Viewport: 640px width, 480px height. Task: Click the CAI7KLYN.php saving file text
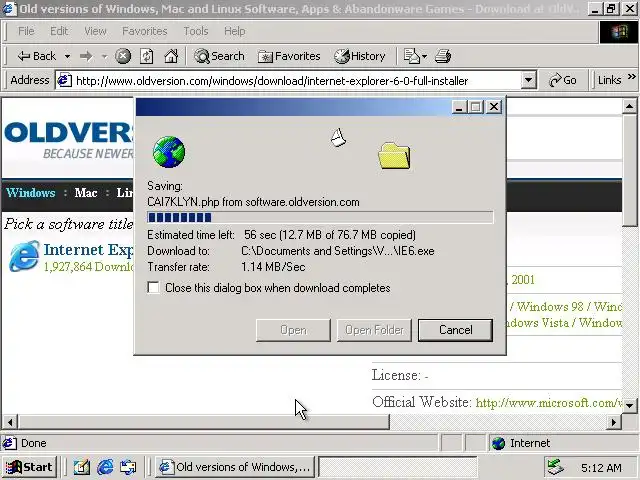(253, 202)
